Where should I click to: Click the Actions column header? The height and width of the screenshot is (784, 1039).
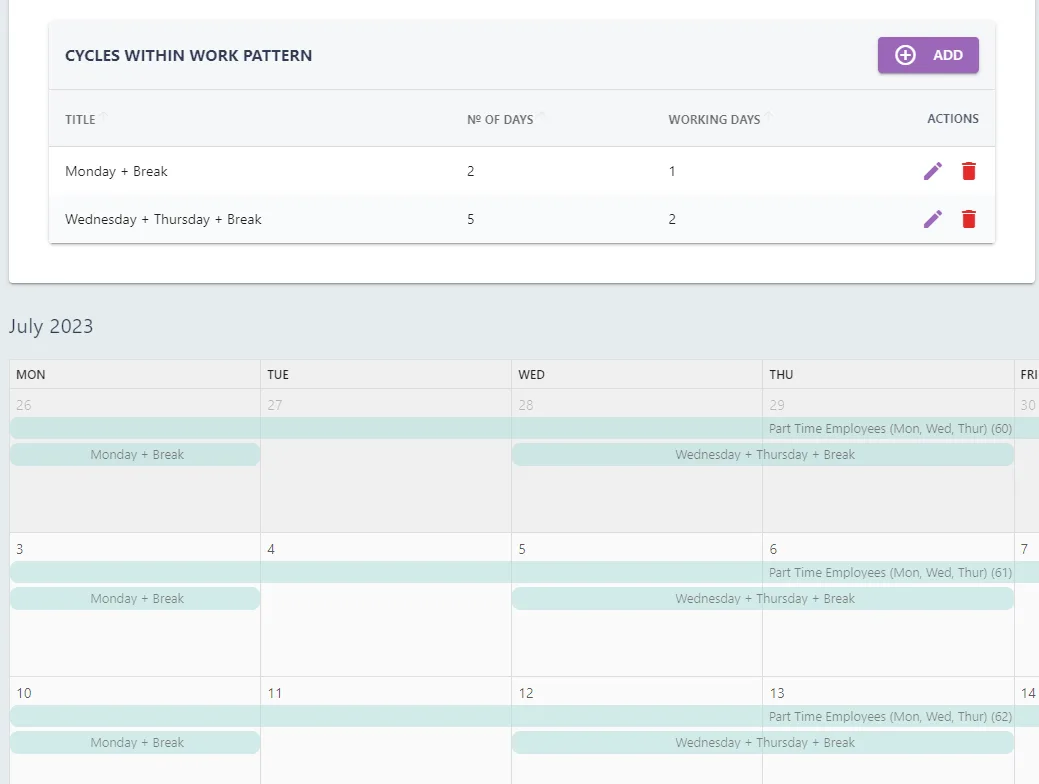tap(952, 119)
